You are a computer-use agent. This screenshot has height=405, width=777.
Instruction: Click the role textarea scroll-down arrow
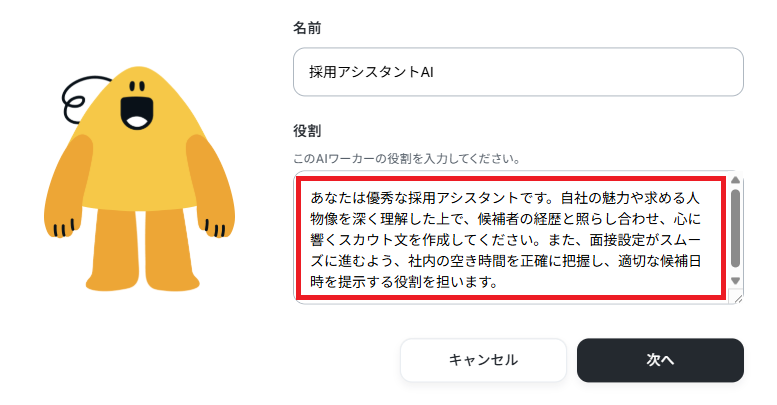(x=735, y=281)
